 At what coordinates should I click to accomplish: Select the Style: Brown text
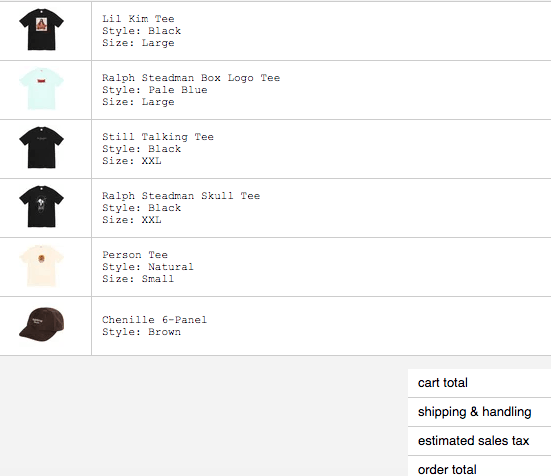click(141, 332)
